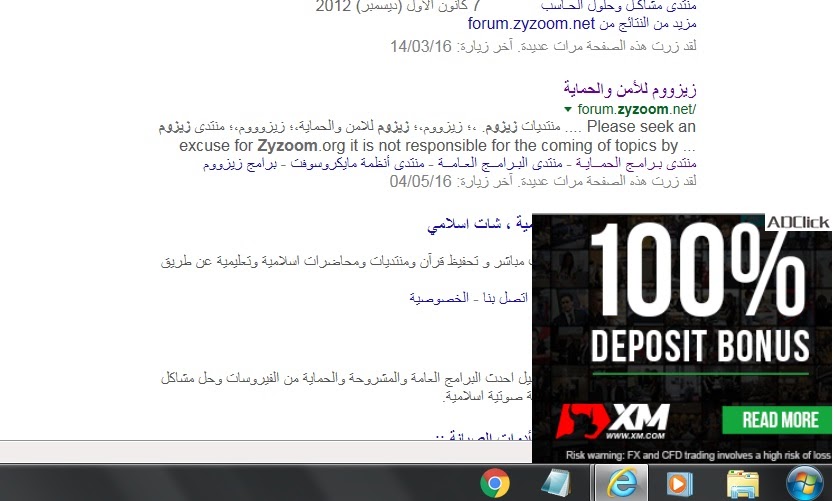Open منتدى أنظمة مايكروسوفت sitelink
Viewport: 834px width, 501px height.
tap(357, 164)
